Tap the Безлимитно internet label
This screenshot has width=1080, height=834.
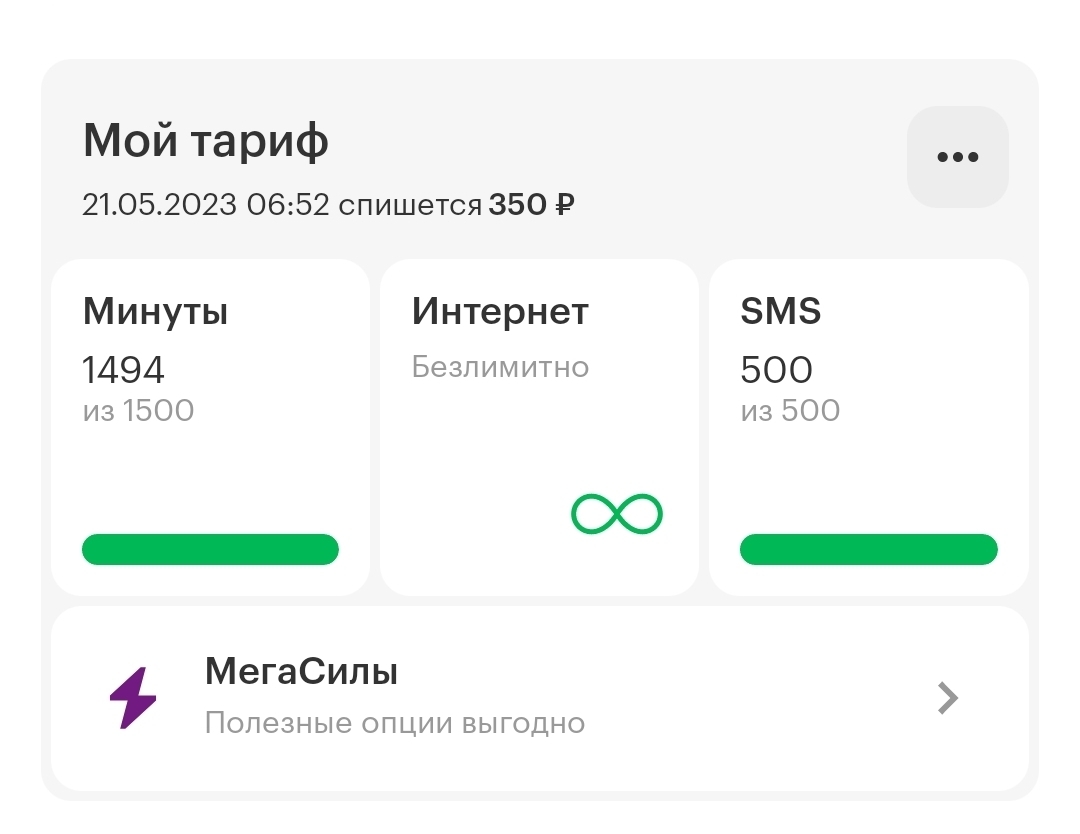[x=500, y=367]
